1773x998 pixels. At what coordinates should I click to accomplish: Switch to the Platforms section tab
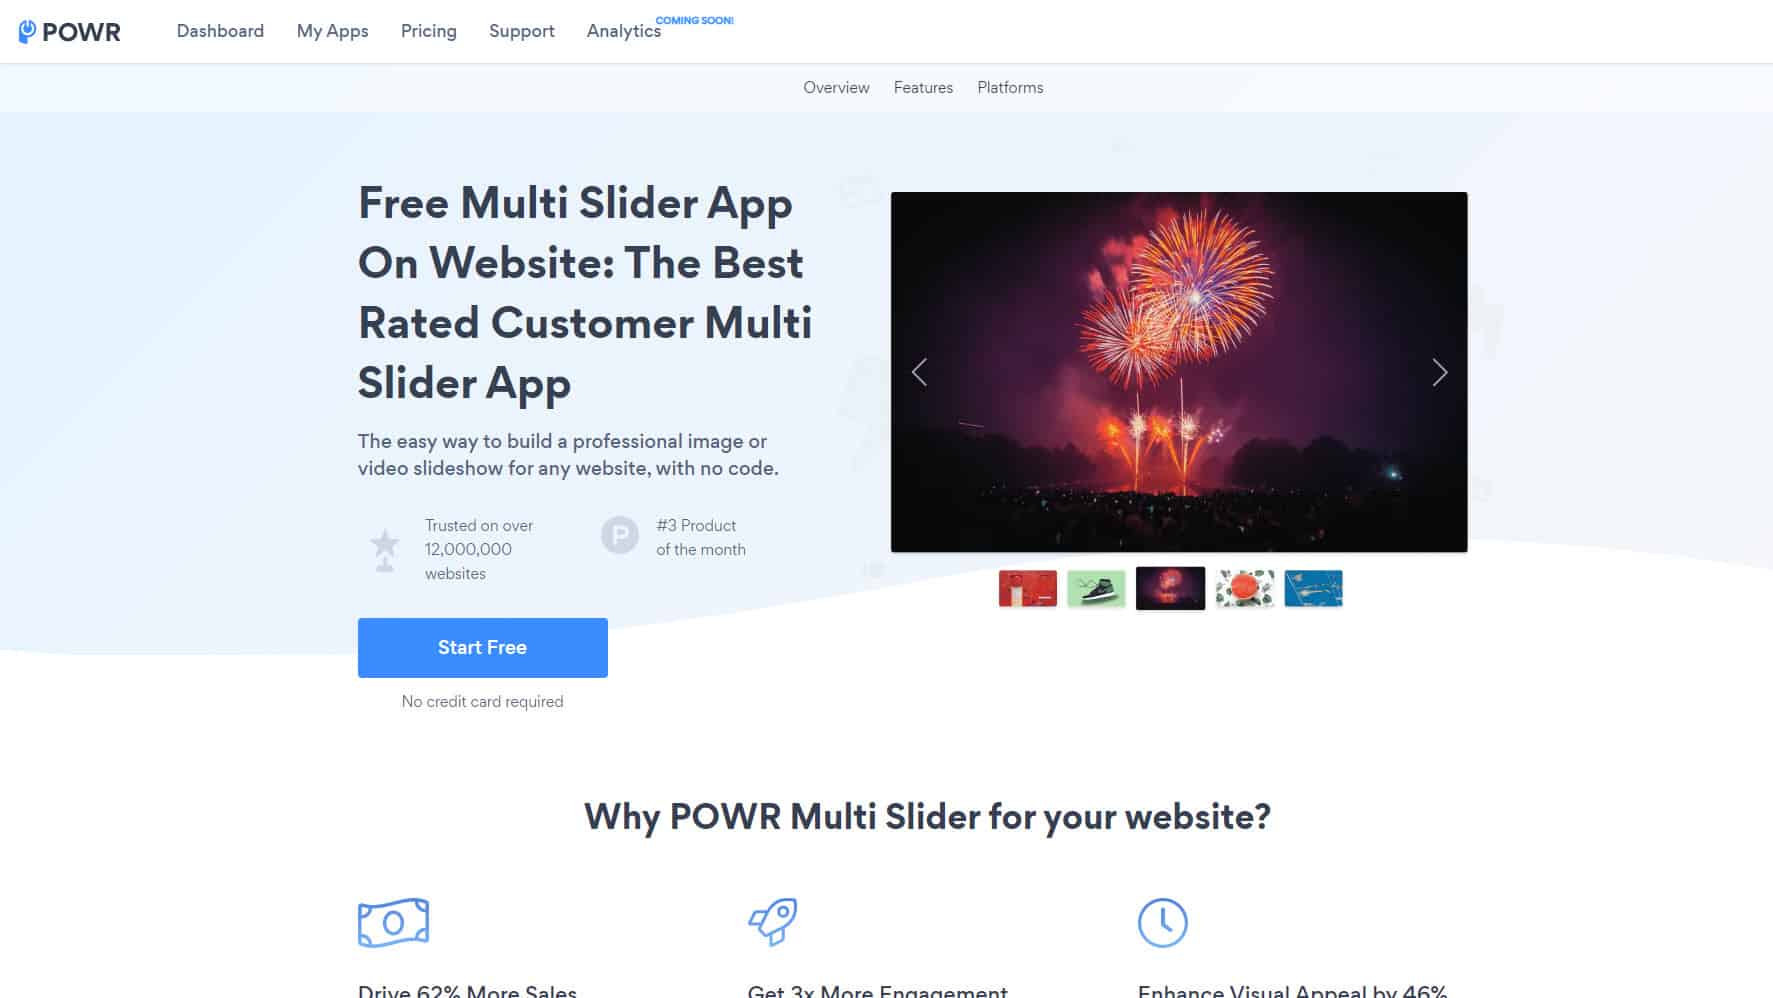1010,88
